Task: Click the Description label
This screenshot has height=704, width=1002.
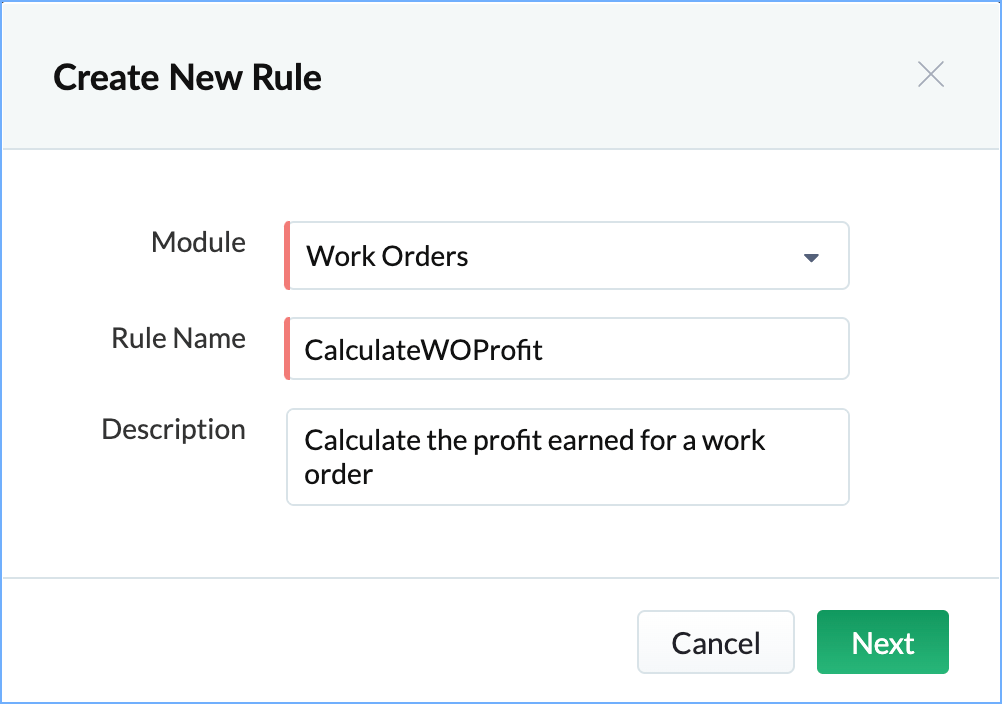Action: [173, 429]
